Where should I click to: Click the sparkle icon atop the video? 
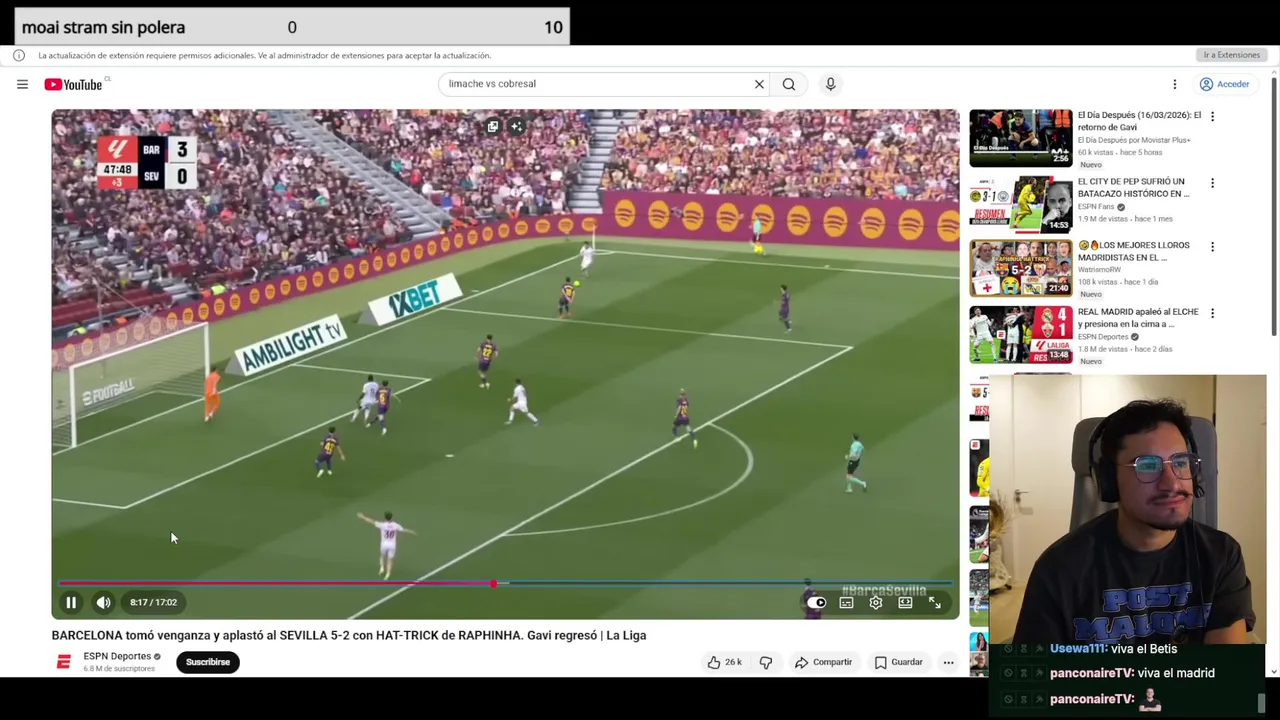[x=516, y=127]
